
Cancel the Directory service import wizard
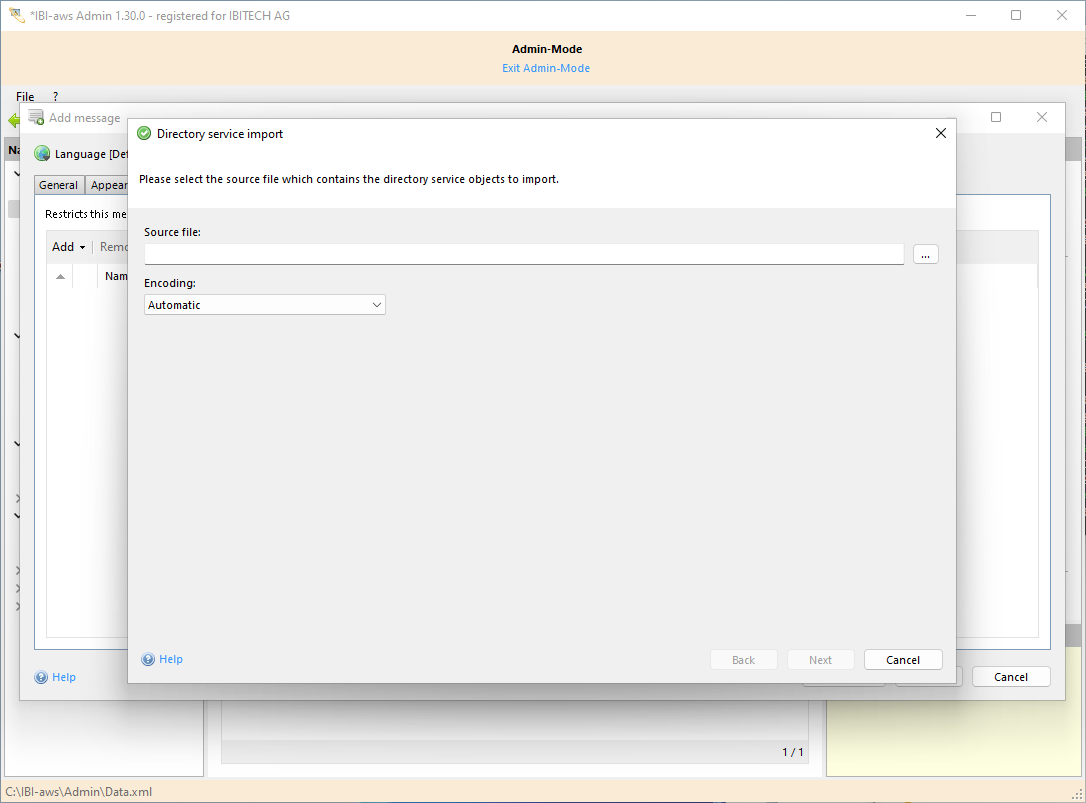tap(902, 659)
